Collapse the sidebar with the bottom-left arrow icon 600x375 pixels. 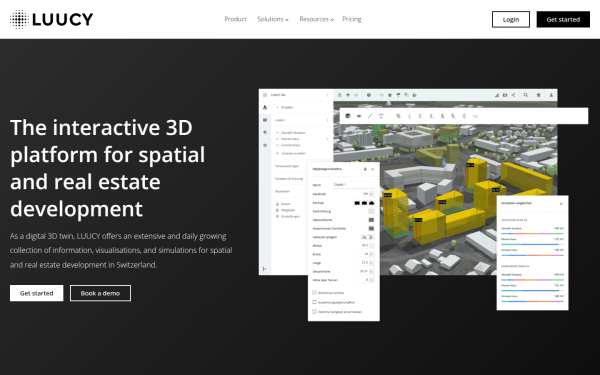pos(264,269)
